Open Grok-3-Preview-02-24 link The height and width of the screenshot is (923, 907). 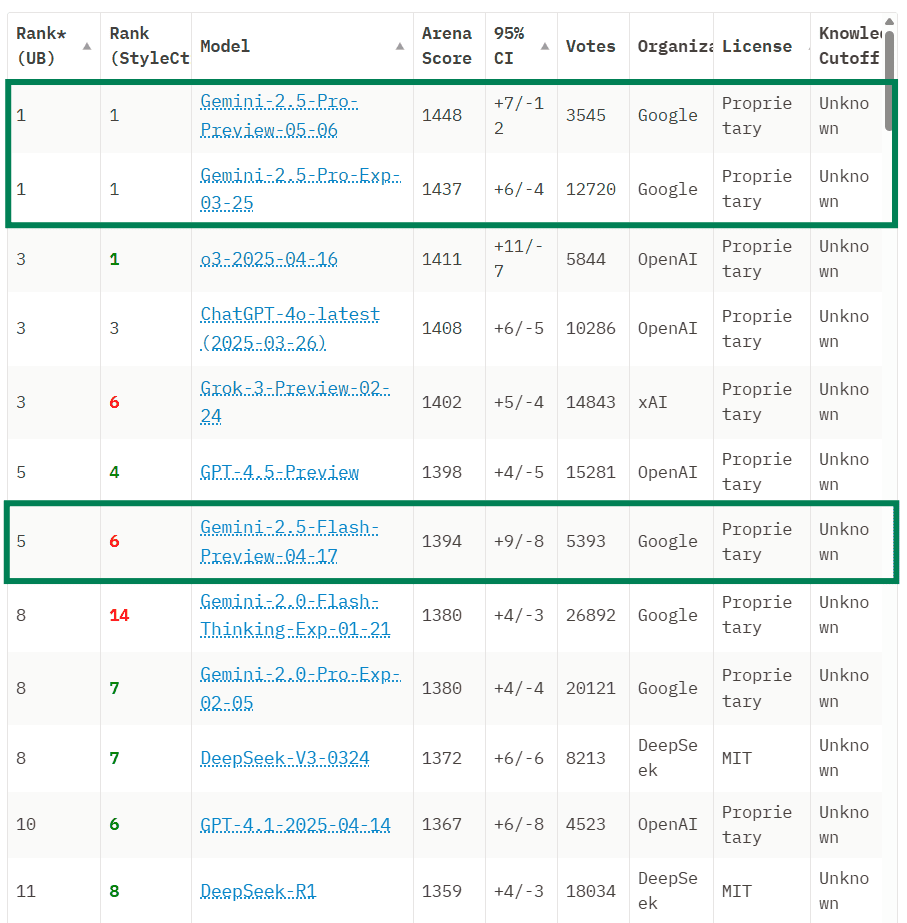coord(295,402)
